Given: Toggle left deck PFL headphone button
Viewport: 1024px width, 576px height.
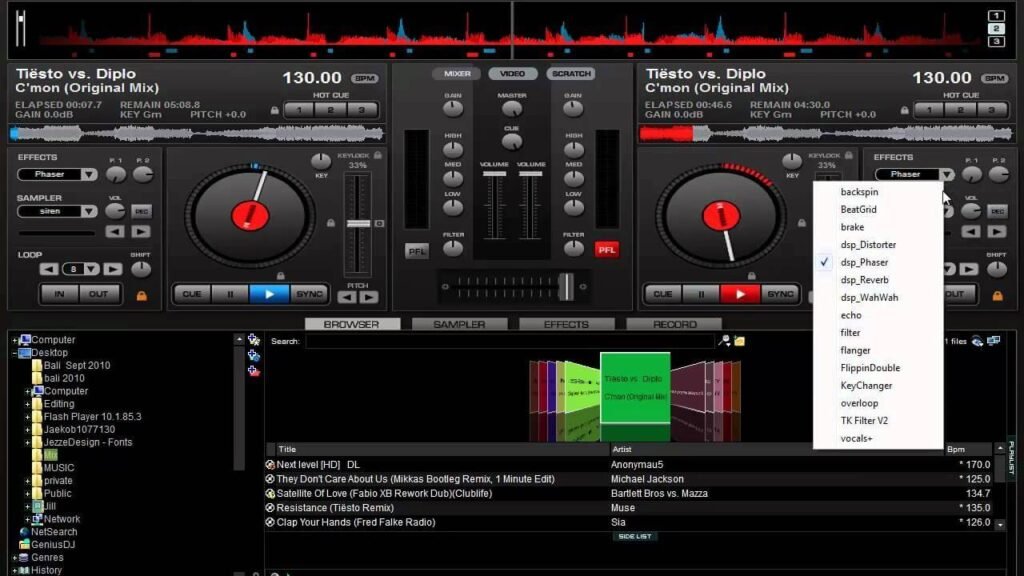Looking at the screenshot, I should pos(417,251).
